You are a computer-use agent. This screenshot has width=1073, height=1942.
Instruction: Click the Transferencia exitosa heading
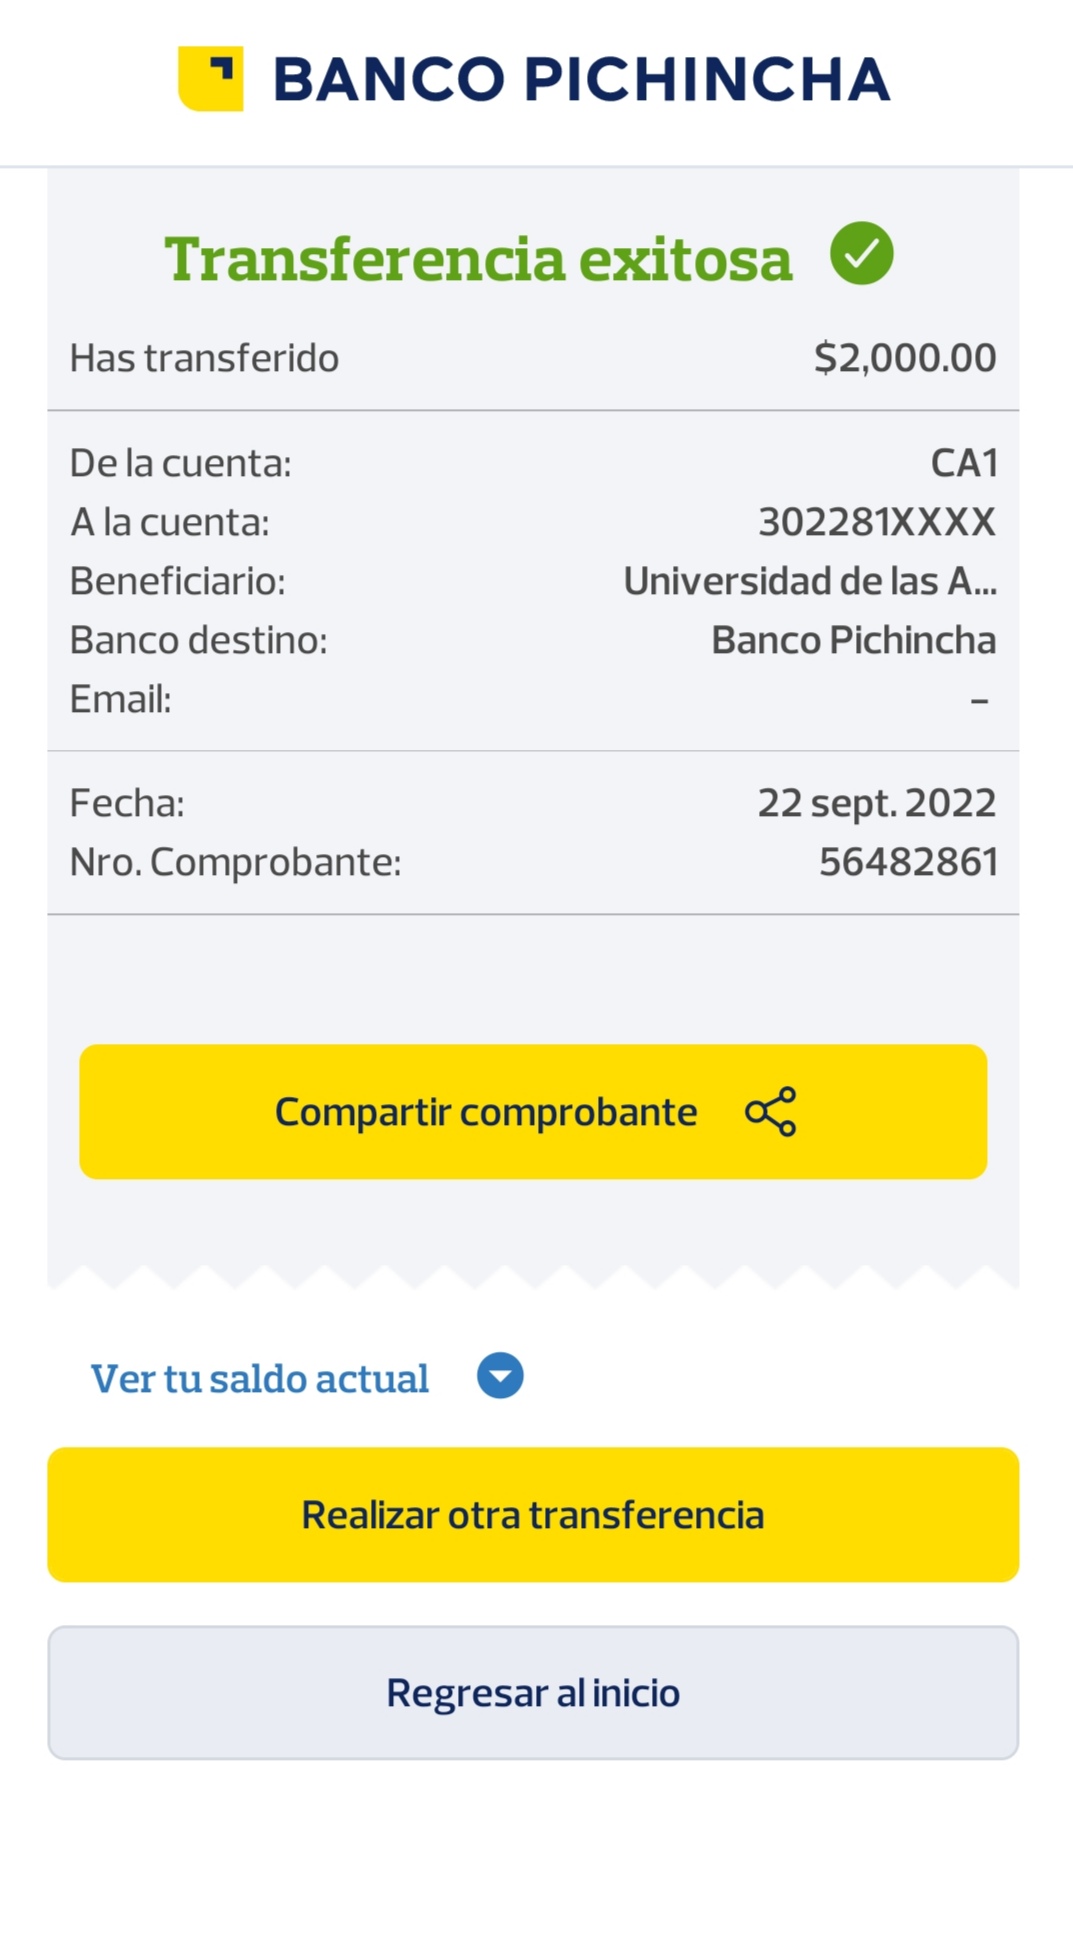[x=478, y=259]
